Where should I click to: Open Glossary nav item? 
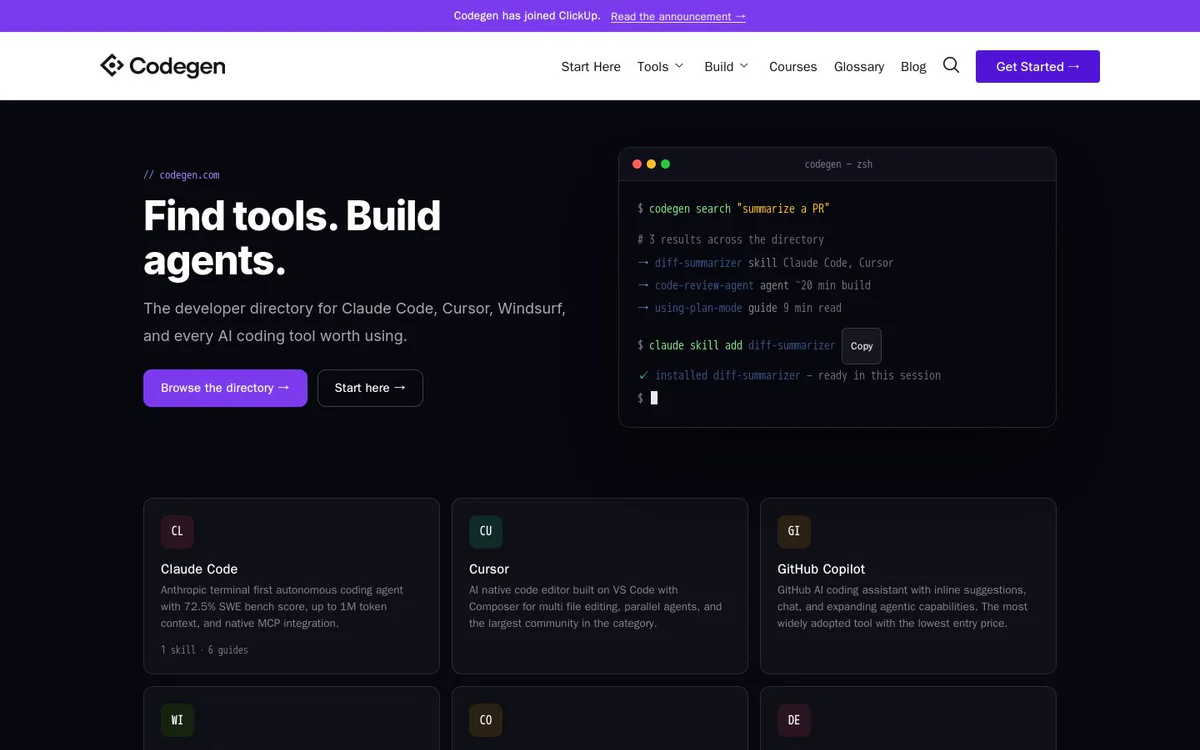(859, 66)
